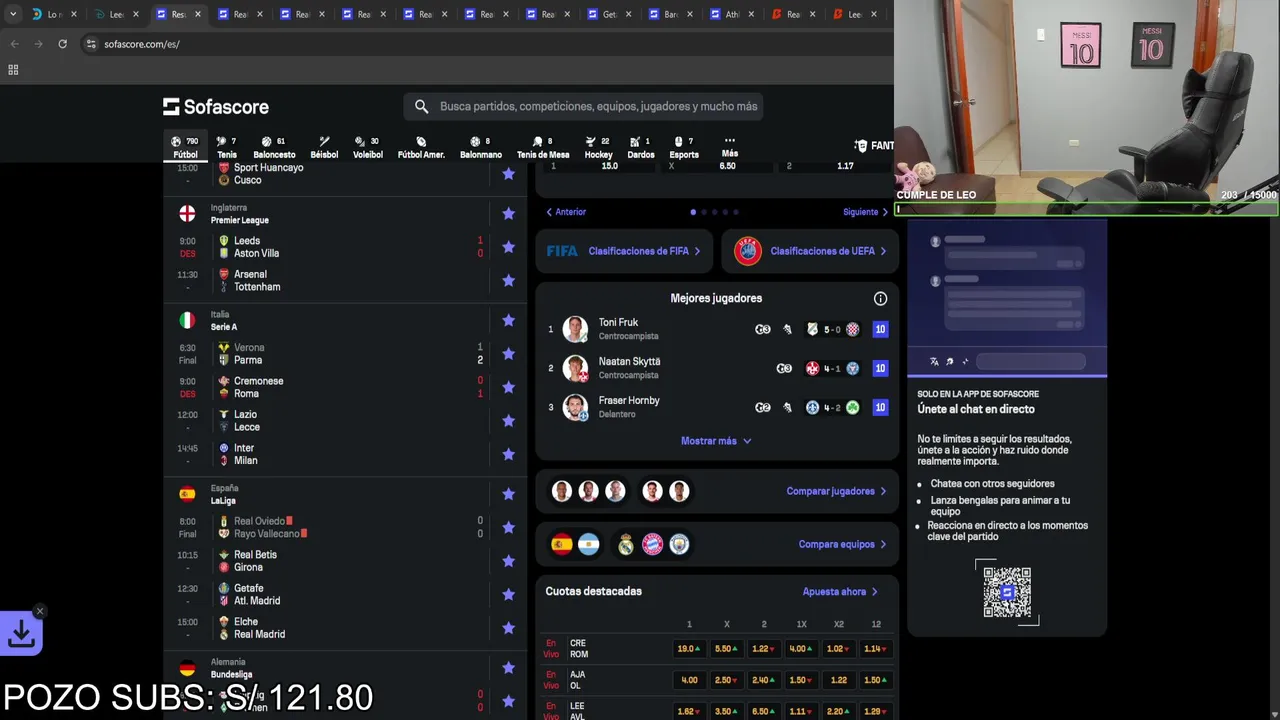
Task: Open Toni Fruk player row
Action: point(716,329)
